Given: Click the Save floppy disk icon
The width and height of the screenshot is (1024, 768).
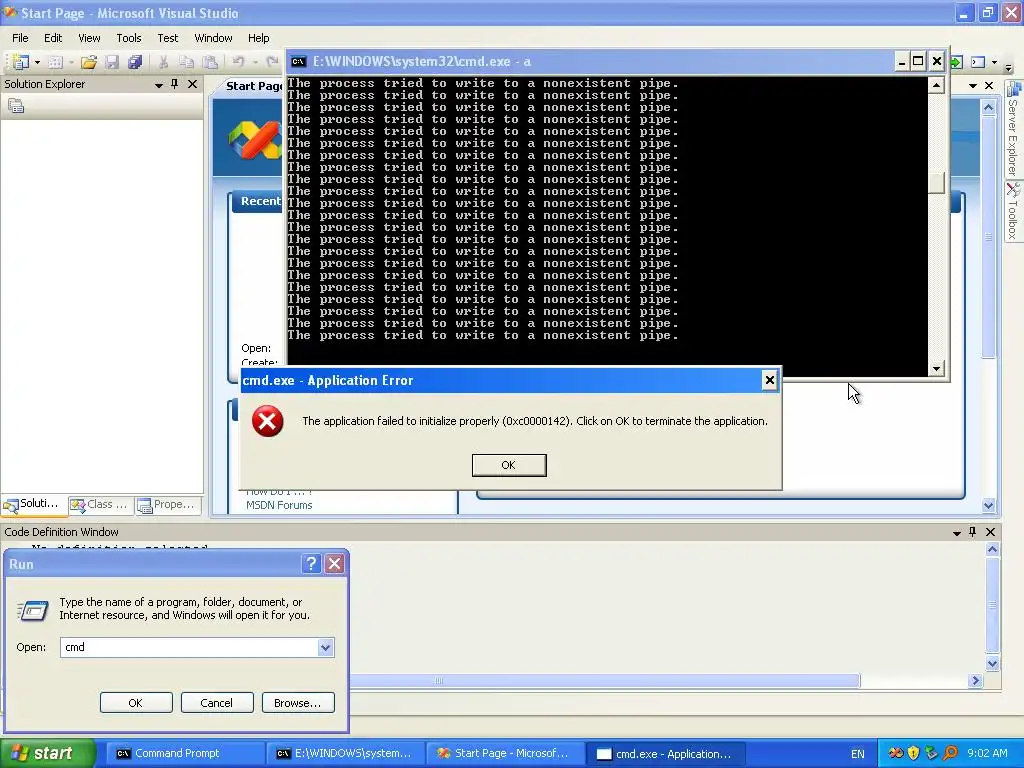Looking at the screenshot, I should [x=112, y=62].
